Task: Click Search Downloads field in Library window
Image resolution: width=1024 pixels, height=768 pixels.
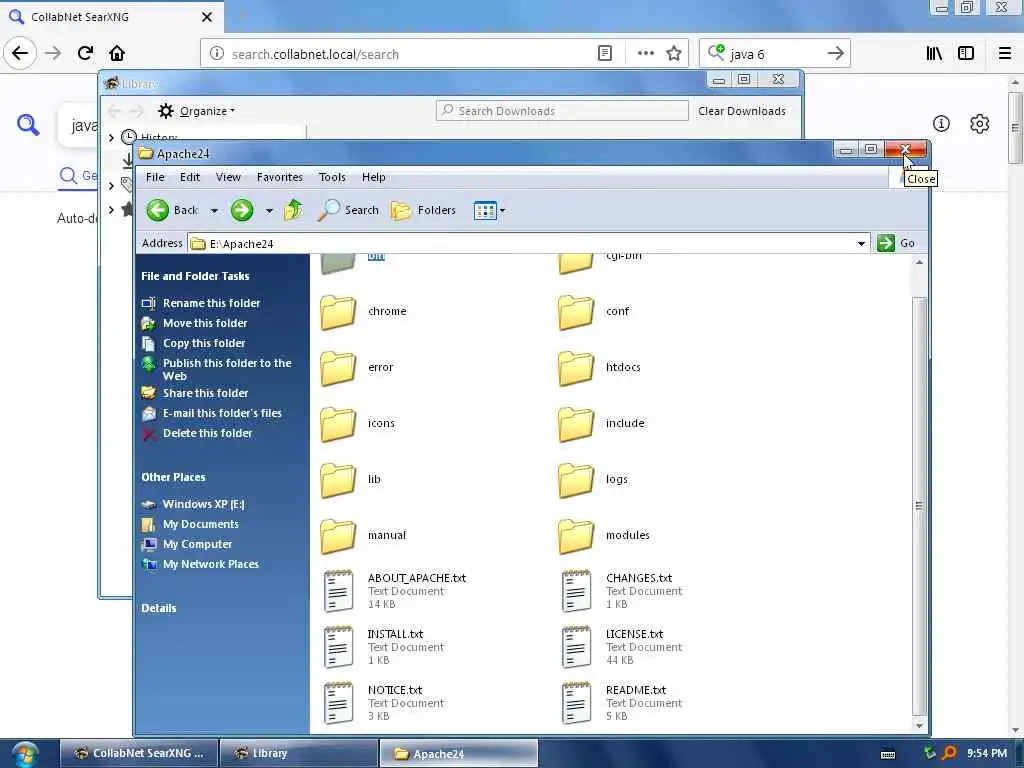Action: tap(562, 110)
